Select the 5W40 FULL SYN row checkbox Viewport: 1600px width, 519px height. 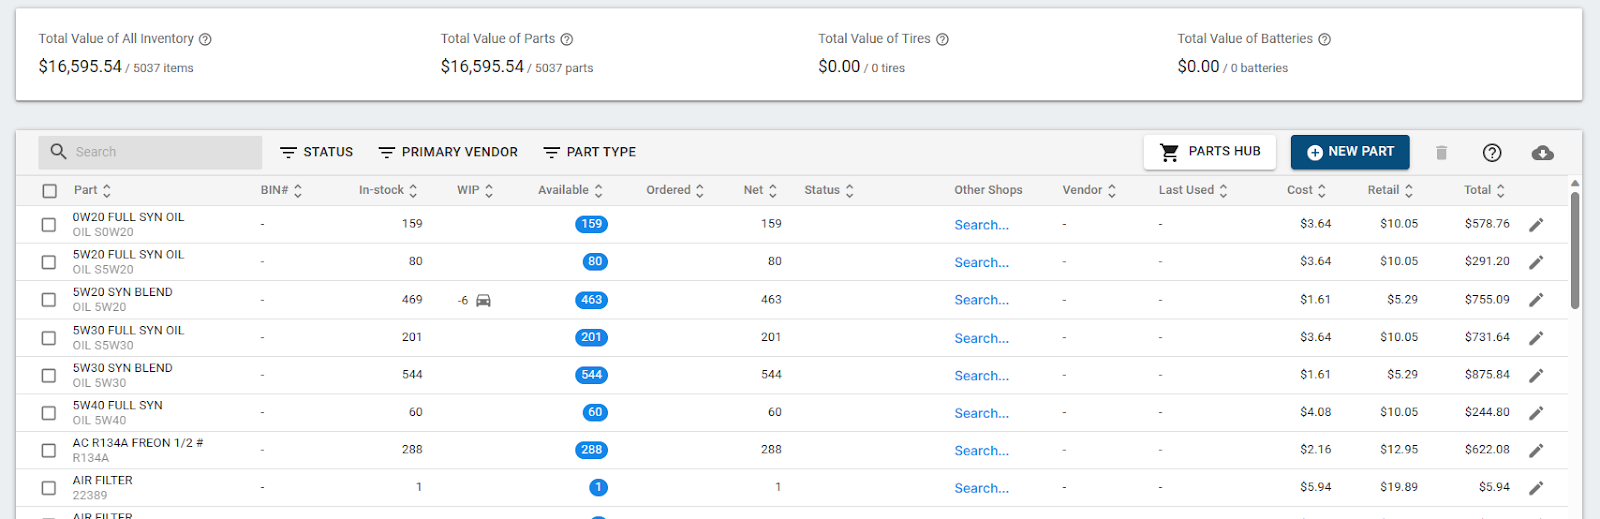click(49, 413)
